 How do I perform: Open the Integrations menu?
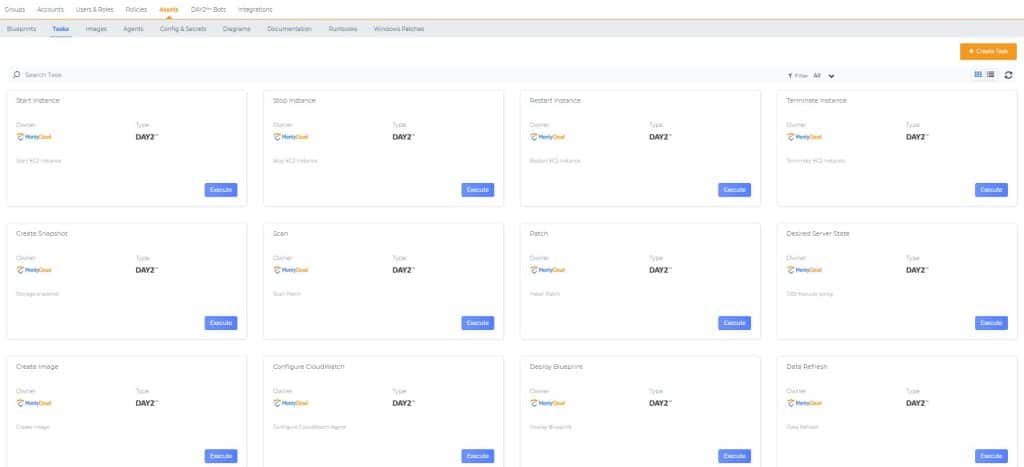click(255, 9)
